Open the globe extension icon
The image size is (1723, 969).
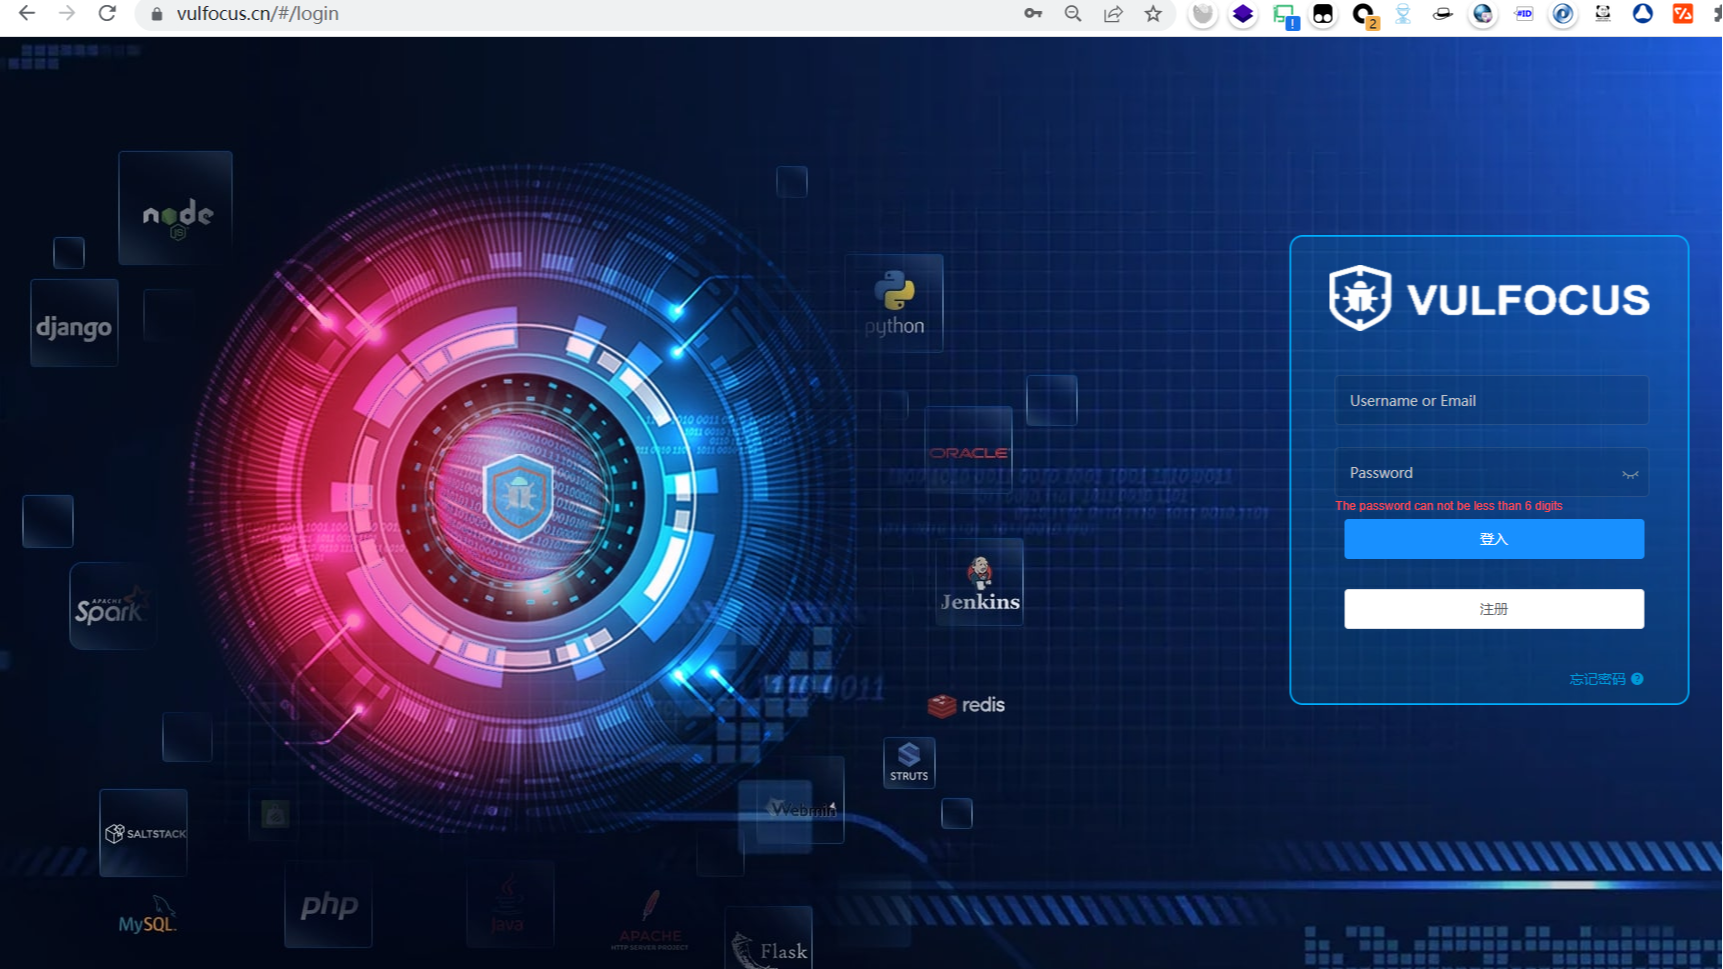1483,14
